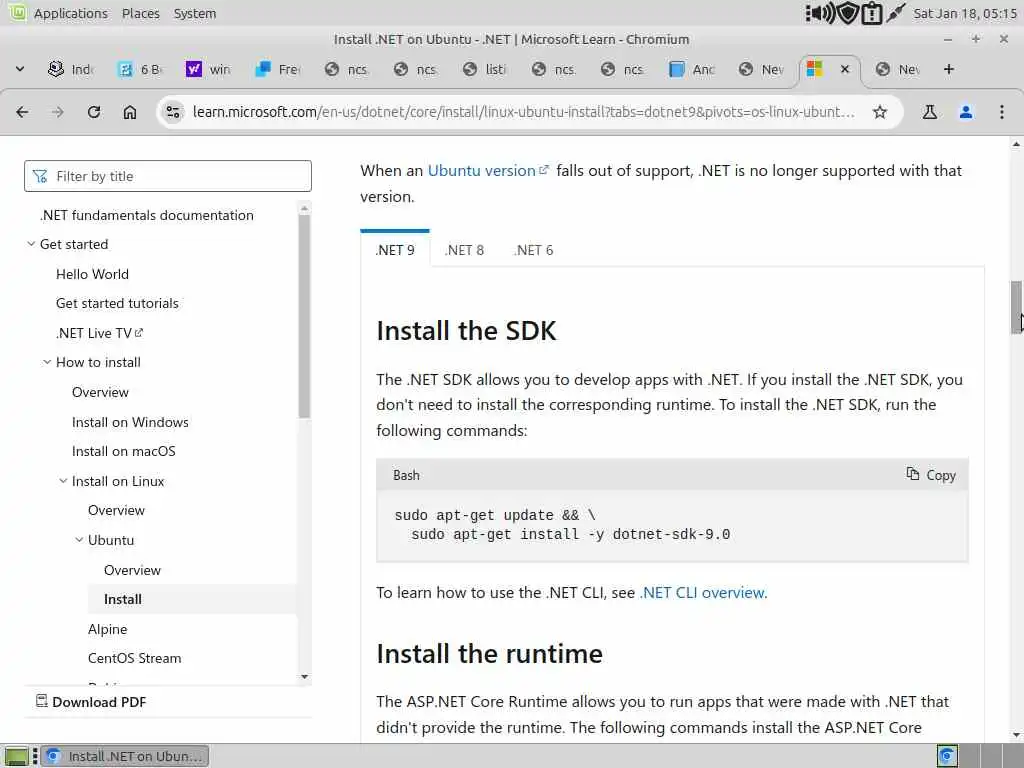This screenshot has height=768, width=1024.
Task: Select the .NET 9 tab
Action: pos(395,250)
